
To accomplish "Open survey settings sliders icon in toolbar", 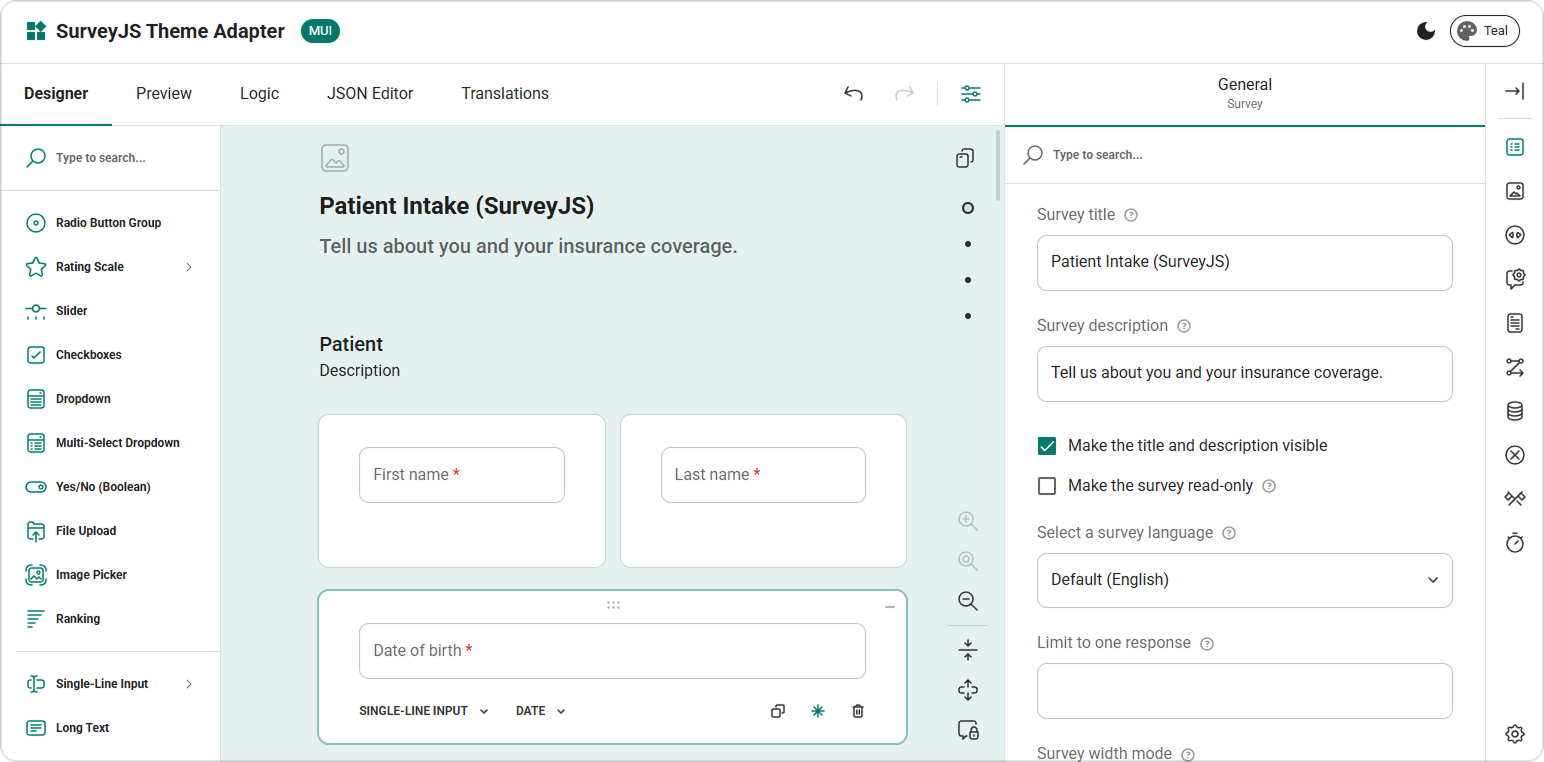I will [x=971, y=94].
